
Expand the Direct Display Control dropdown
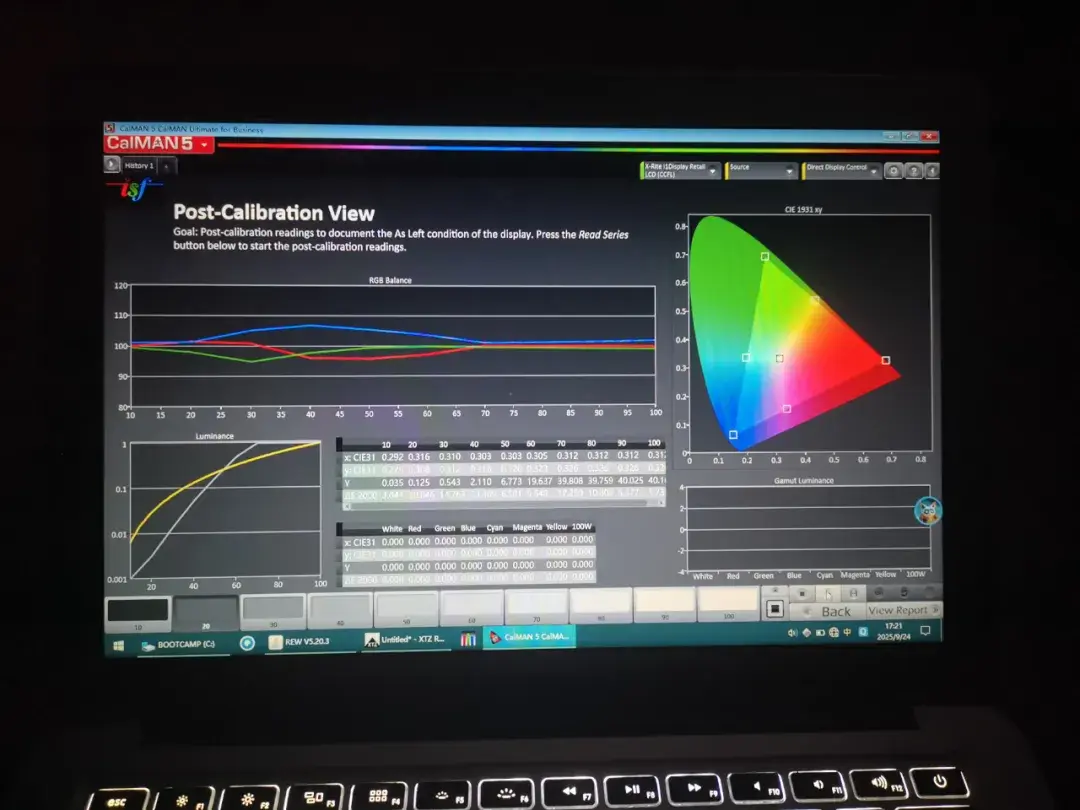[842, 171]
